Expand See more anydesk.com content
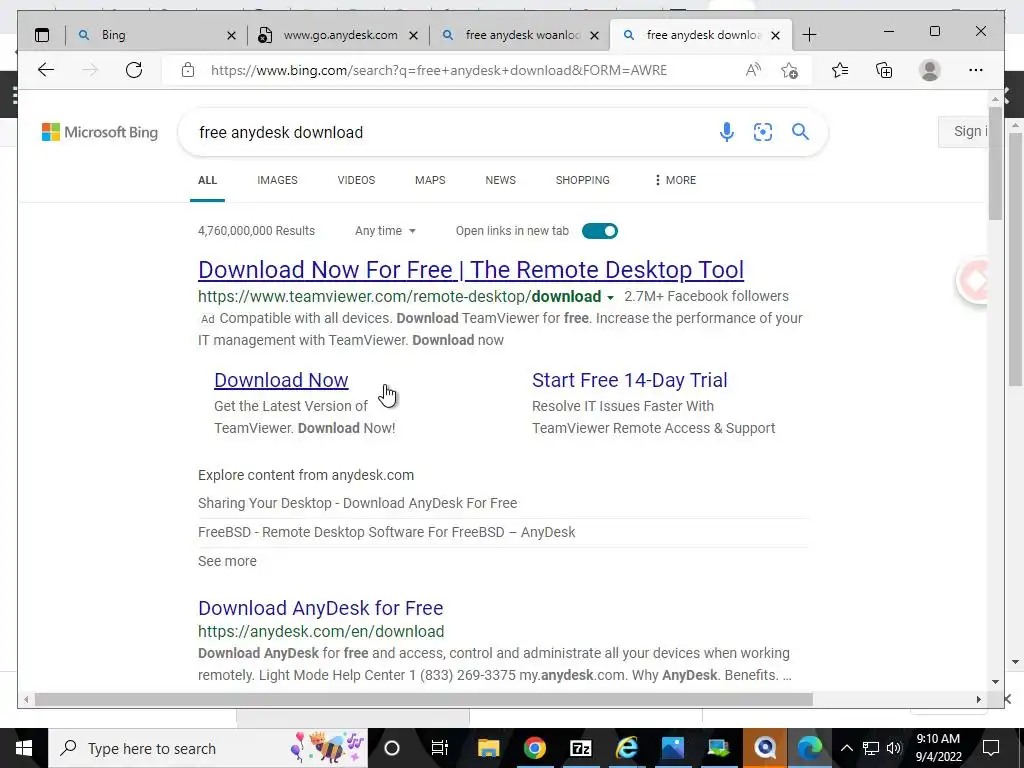 pyautogui.click(x=227, y=561)
